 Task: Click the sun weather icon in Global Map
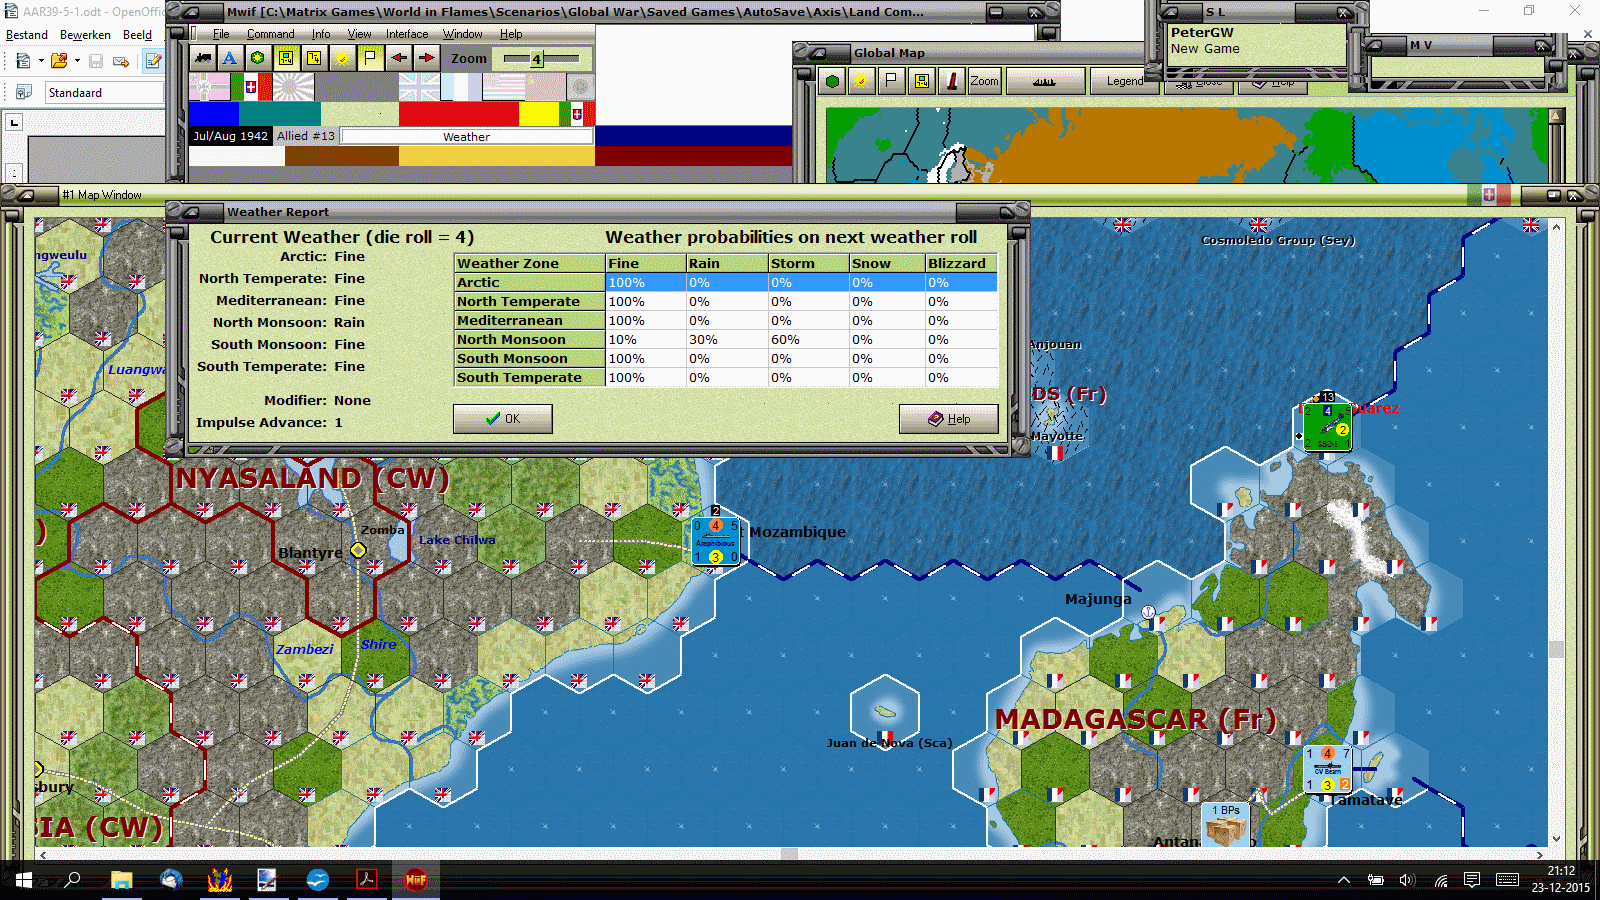860,81
